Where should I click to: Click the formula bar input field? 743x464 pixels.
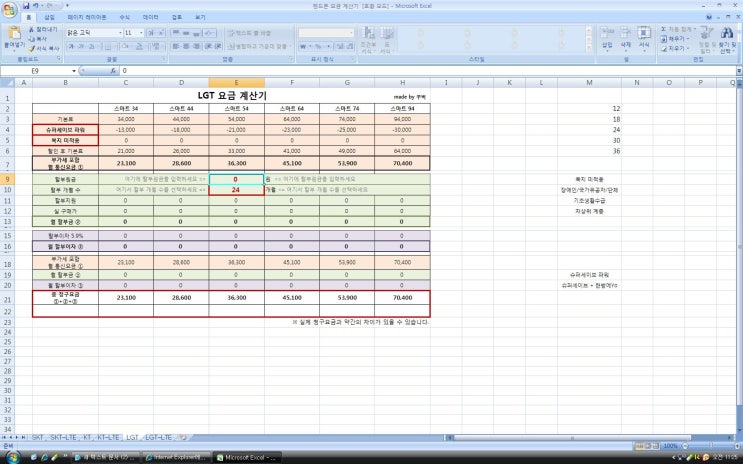(427, 71)
